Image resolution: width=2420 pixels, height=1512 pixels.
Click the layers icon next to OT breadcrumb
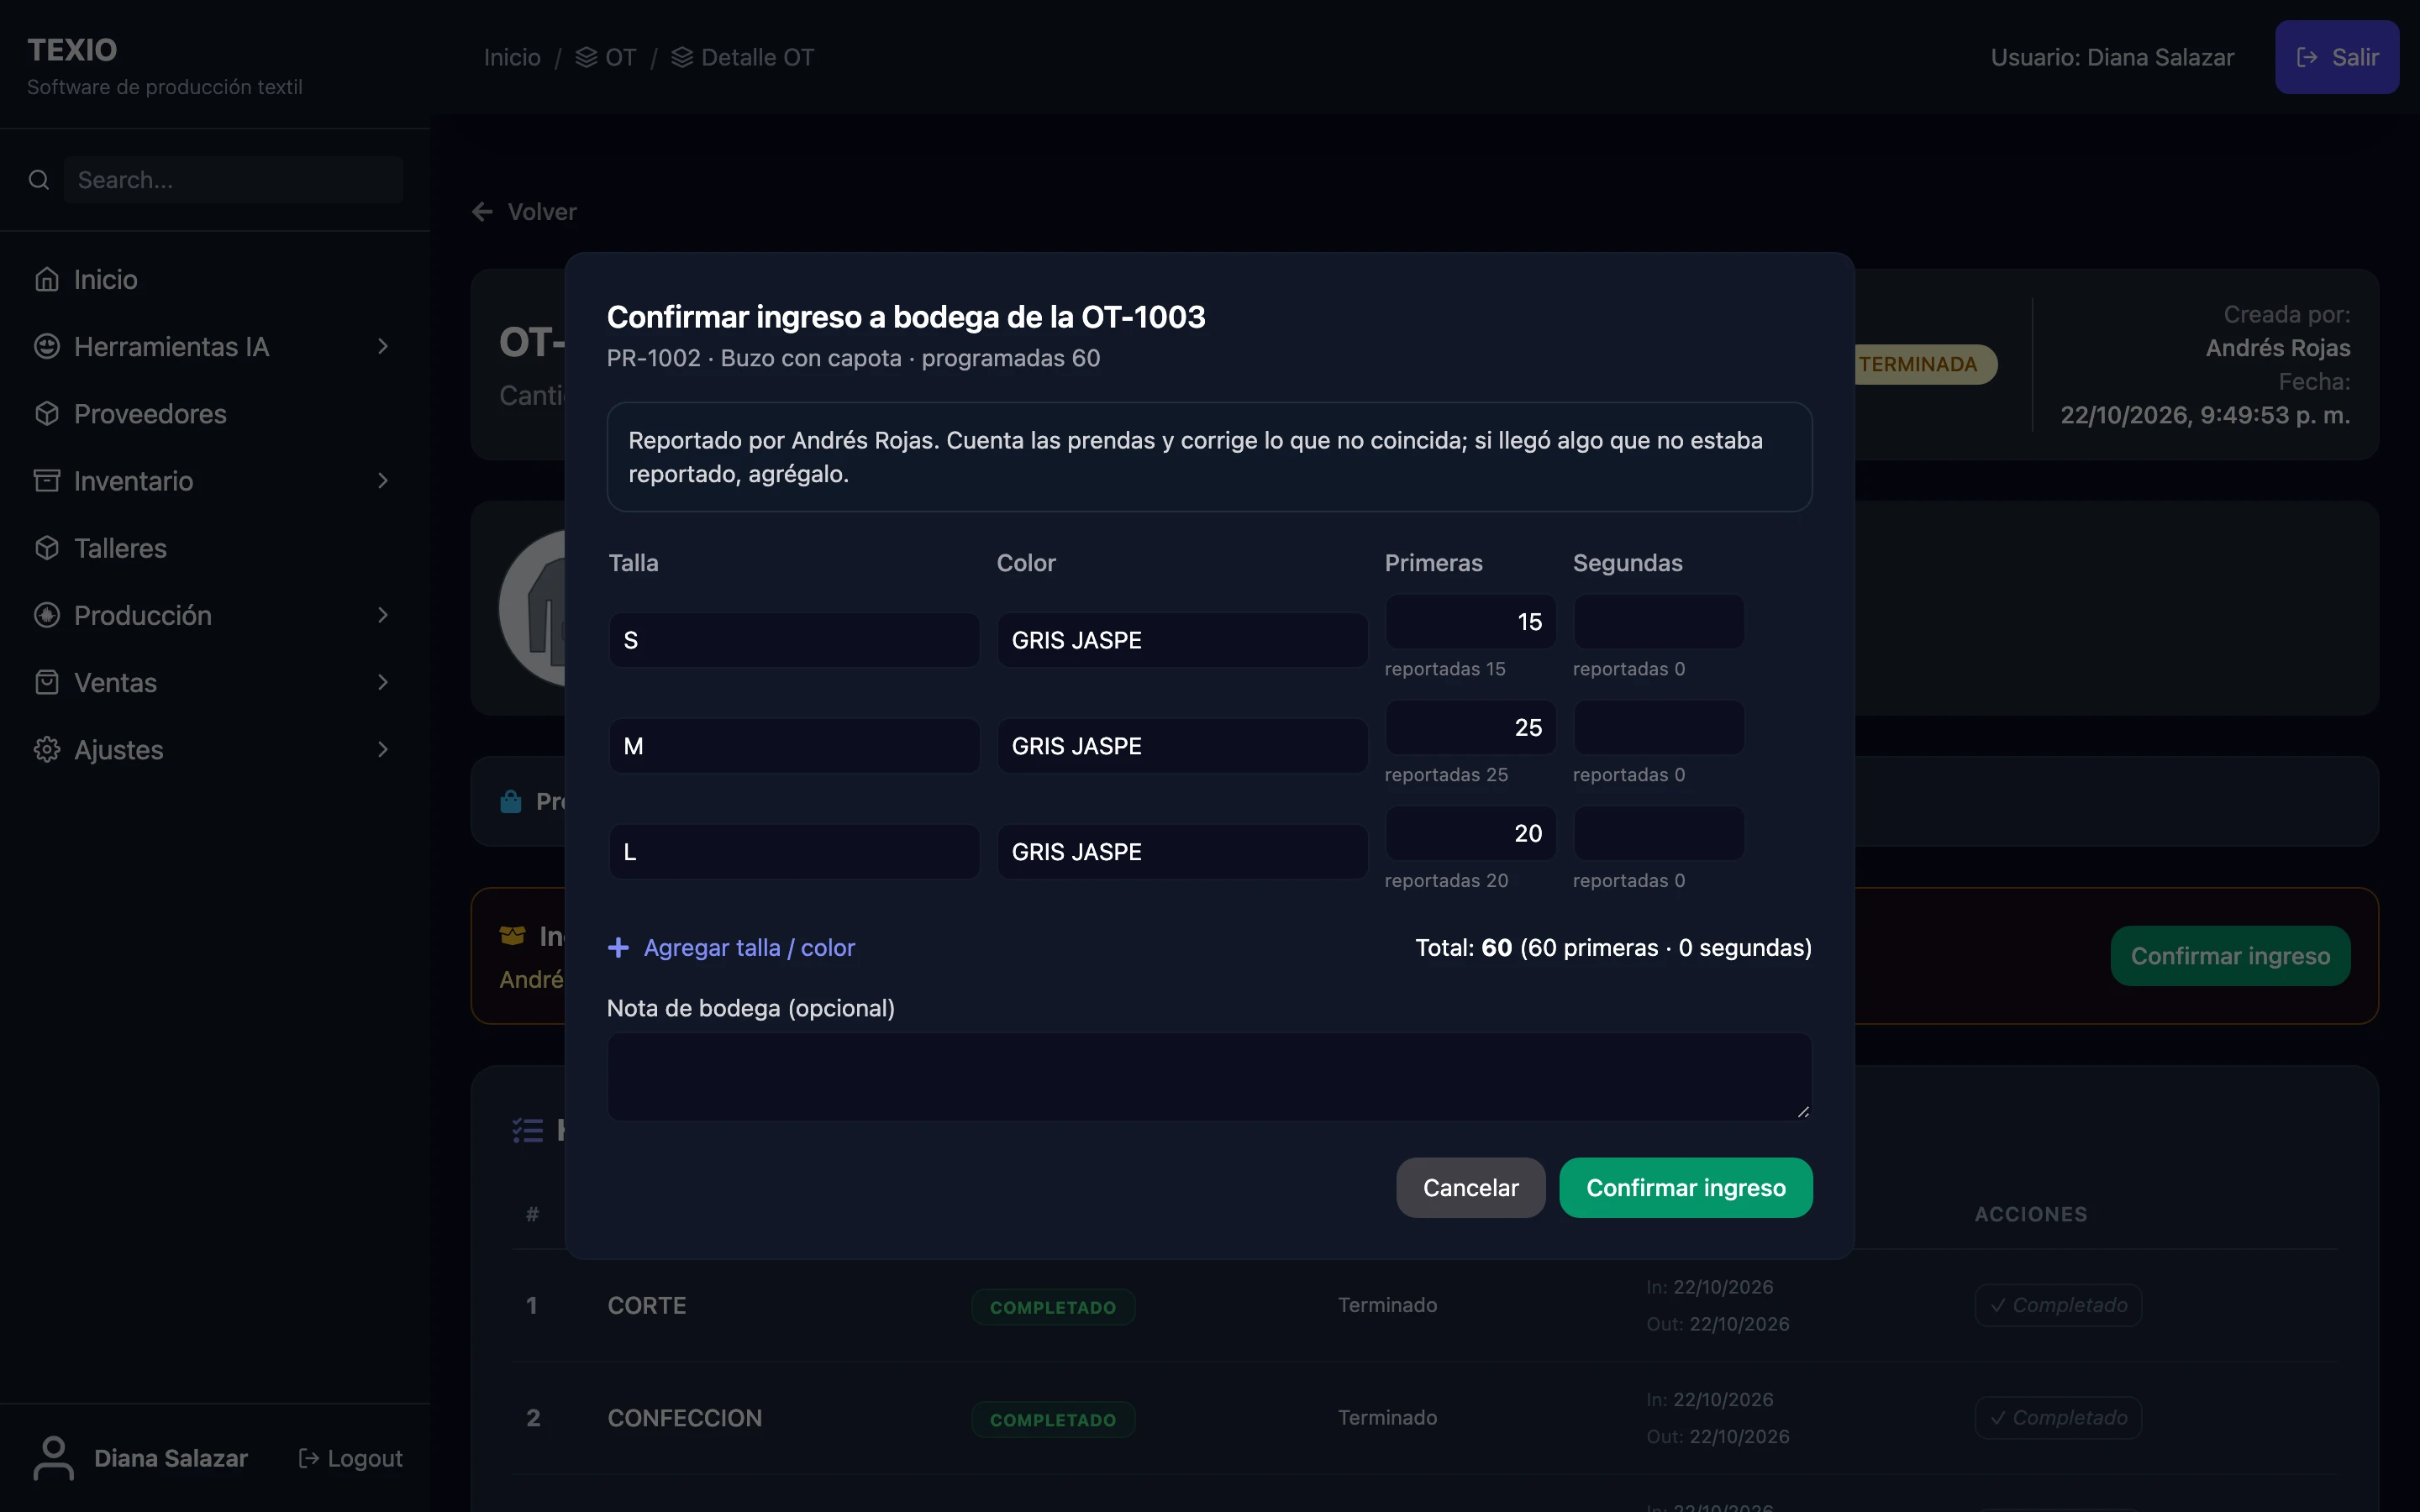(587, 57)
